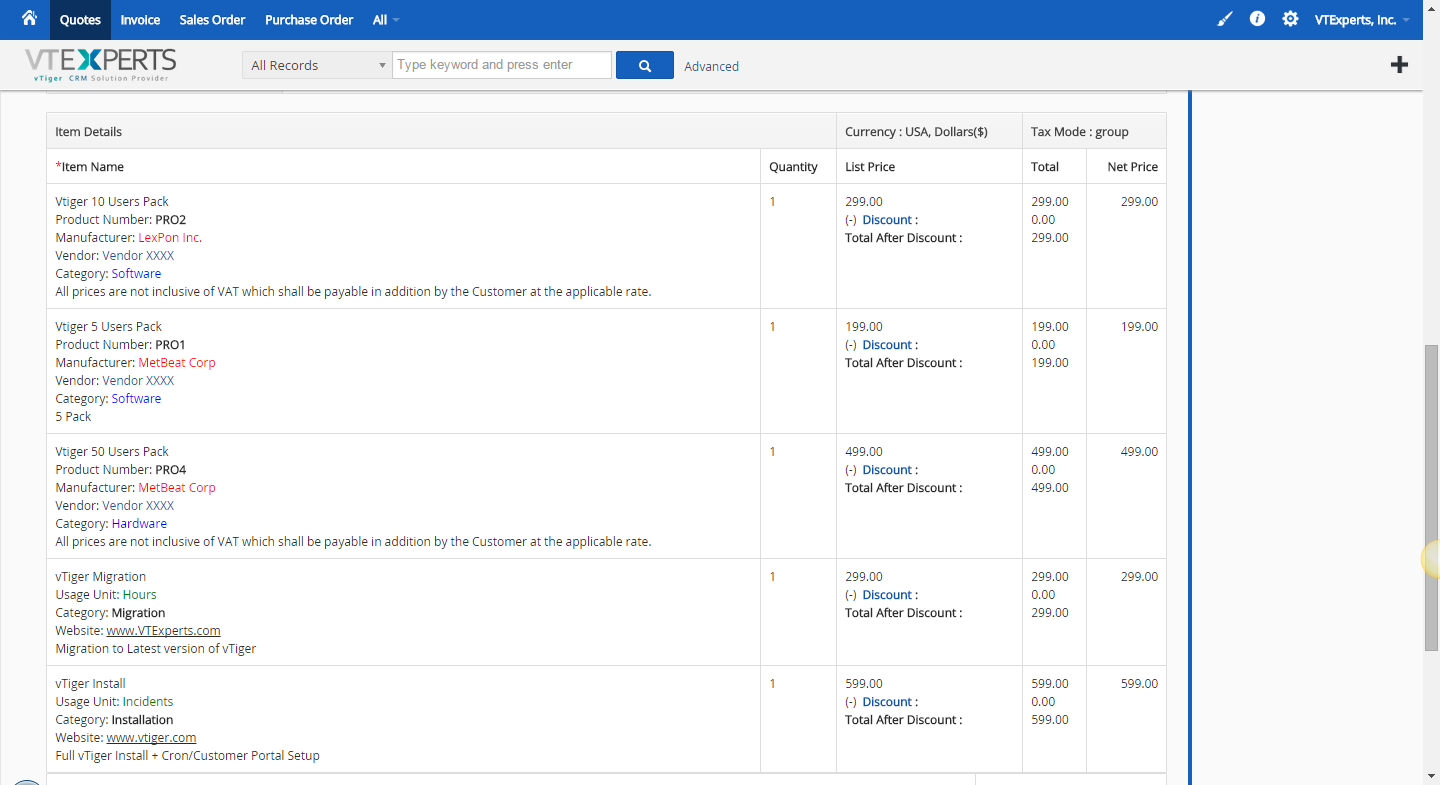Open Advanced search link

(x=712, y=66)
